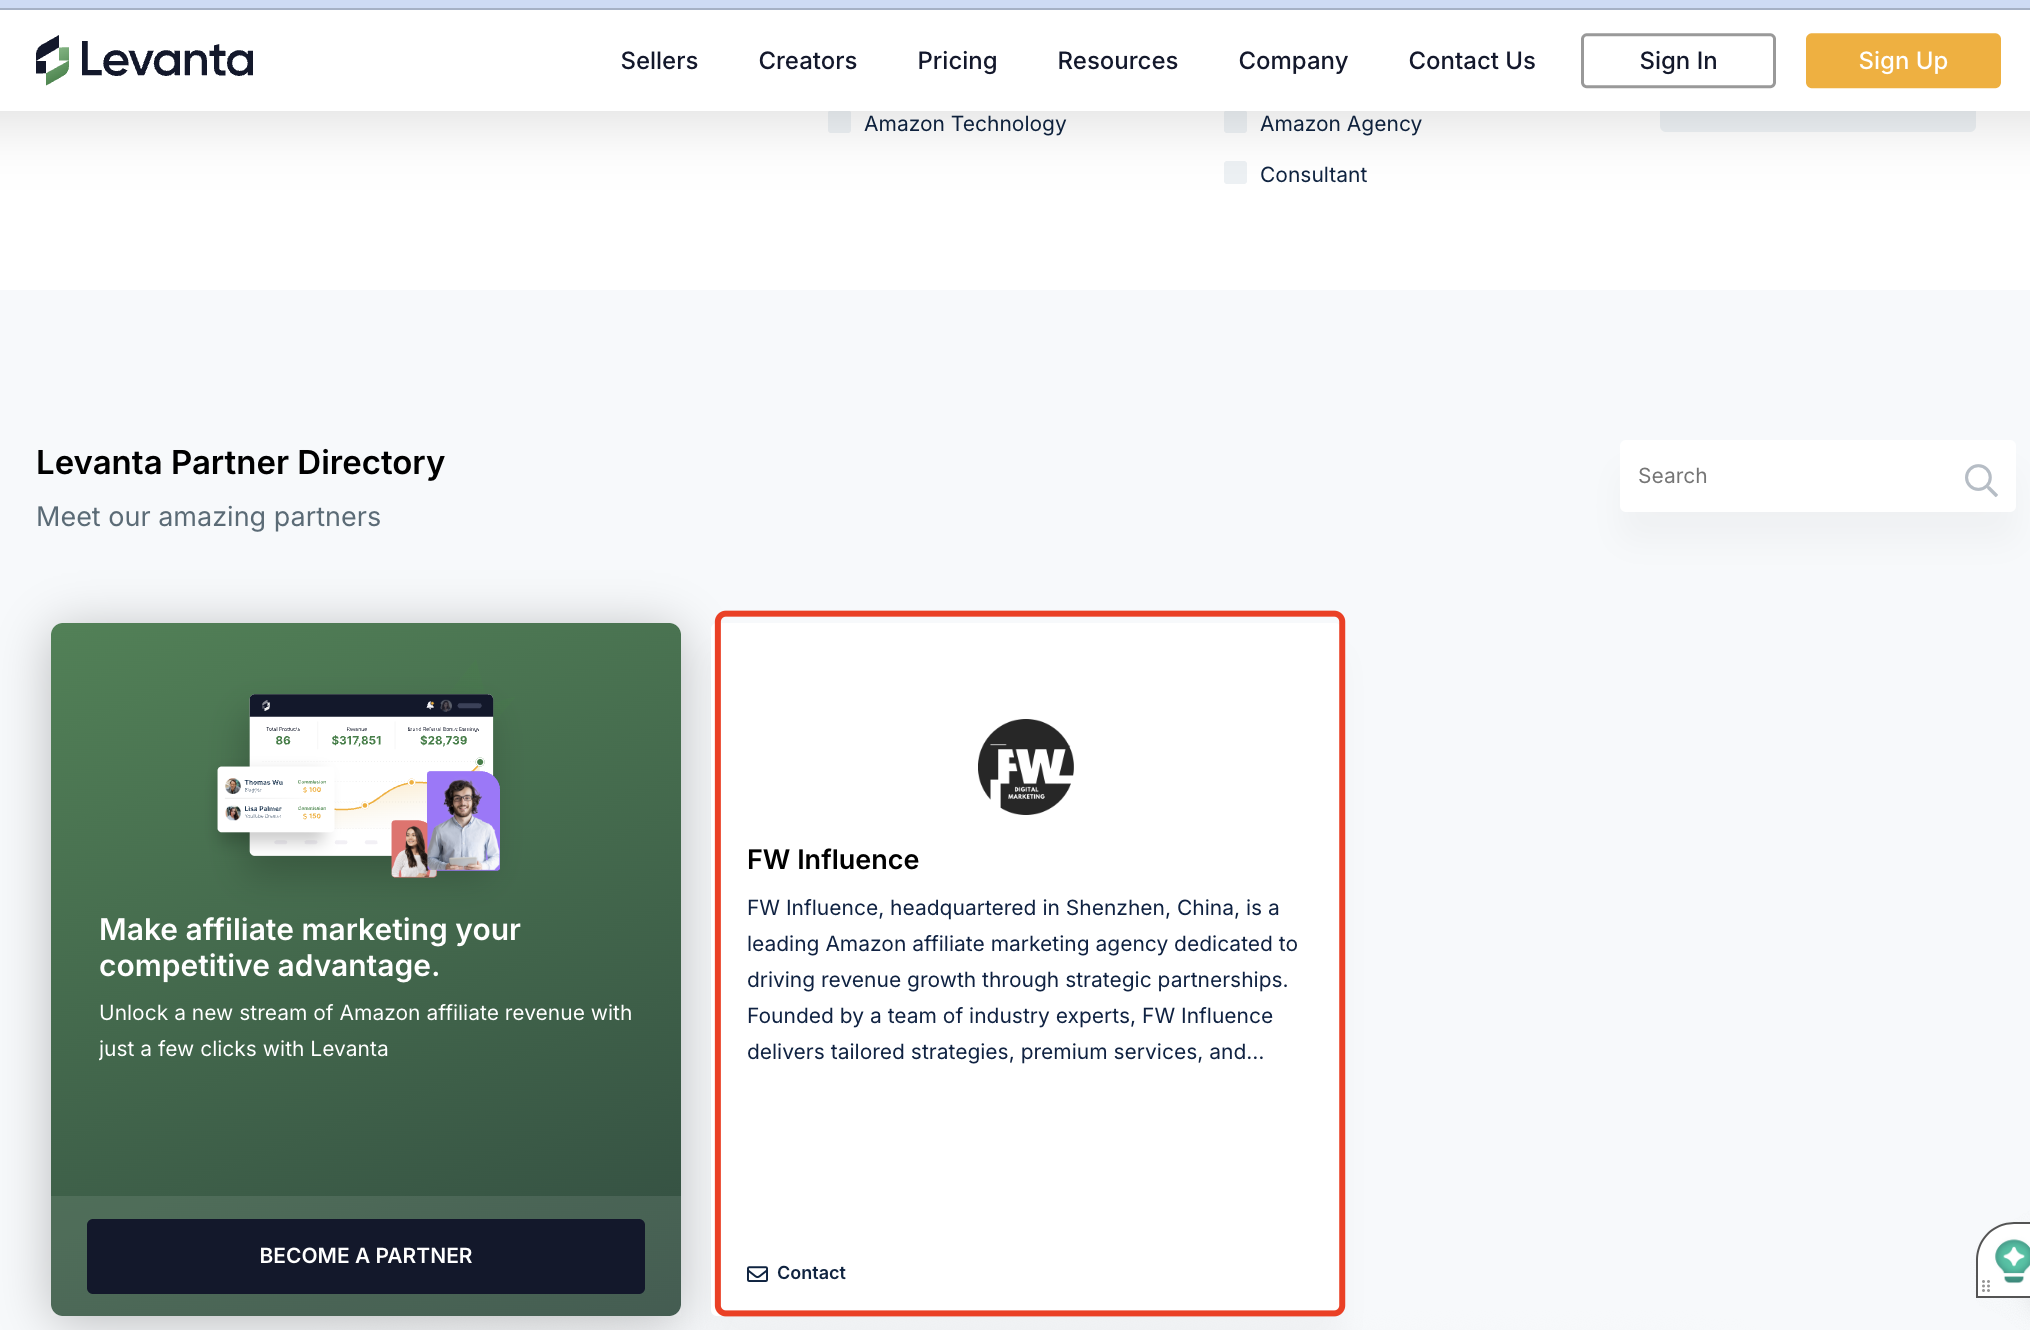Open the Creators navigation menu
The height and width of the screenshot is (1330, 2030).
point(807,61)
